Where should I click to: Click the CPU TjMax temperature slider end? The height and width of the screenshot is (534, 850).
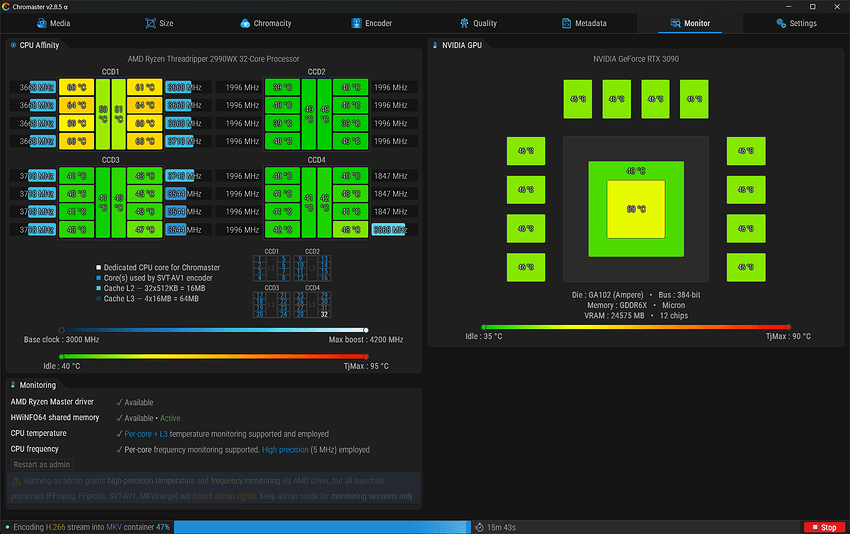366,356
